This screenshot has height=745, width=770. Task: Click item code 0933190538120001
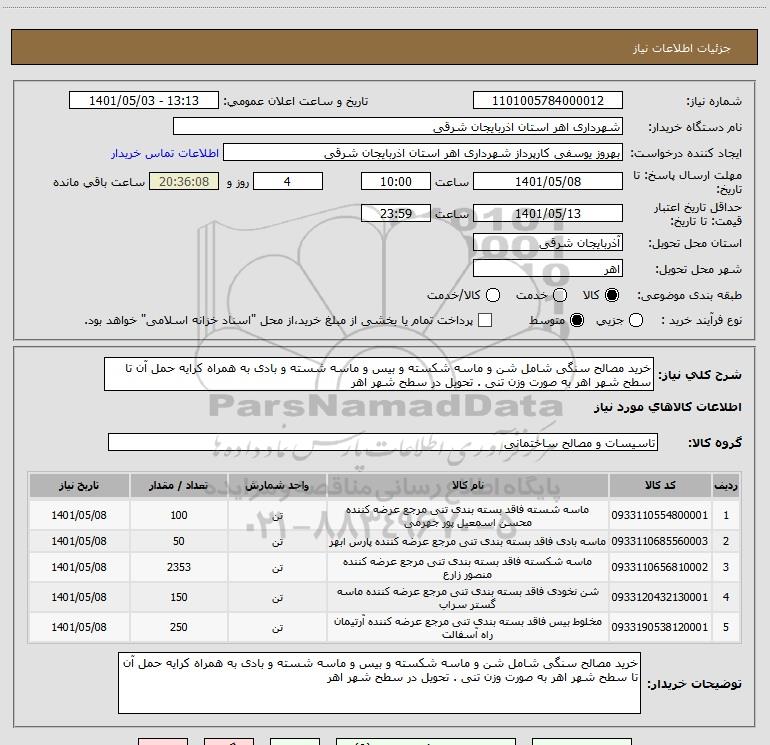point(660,627)
